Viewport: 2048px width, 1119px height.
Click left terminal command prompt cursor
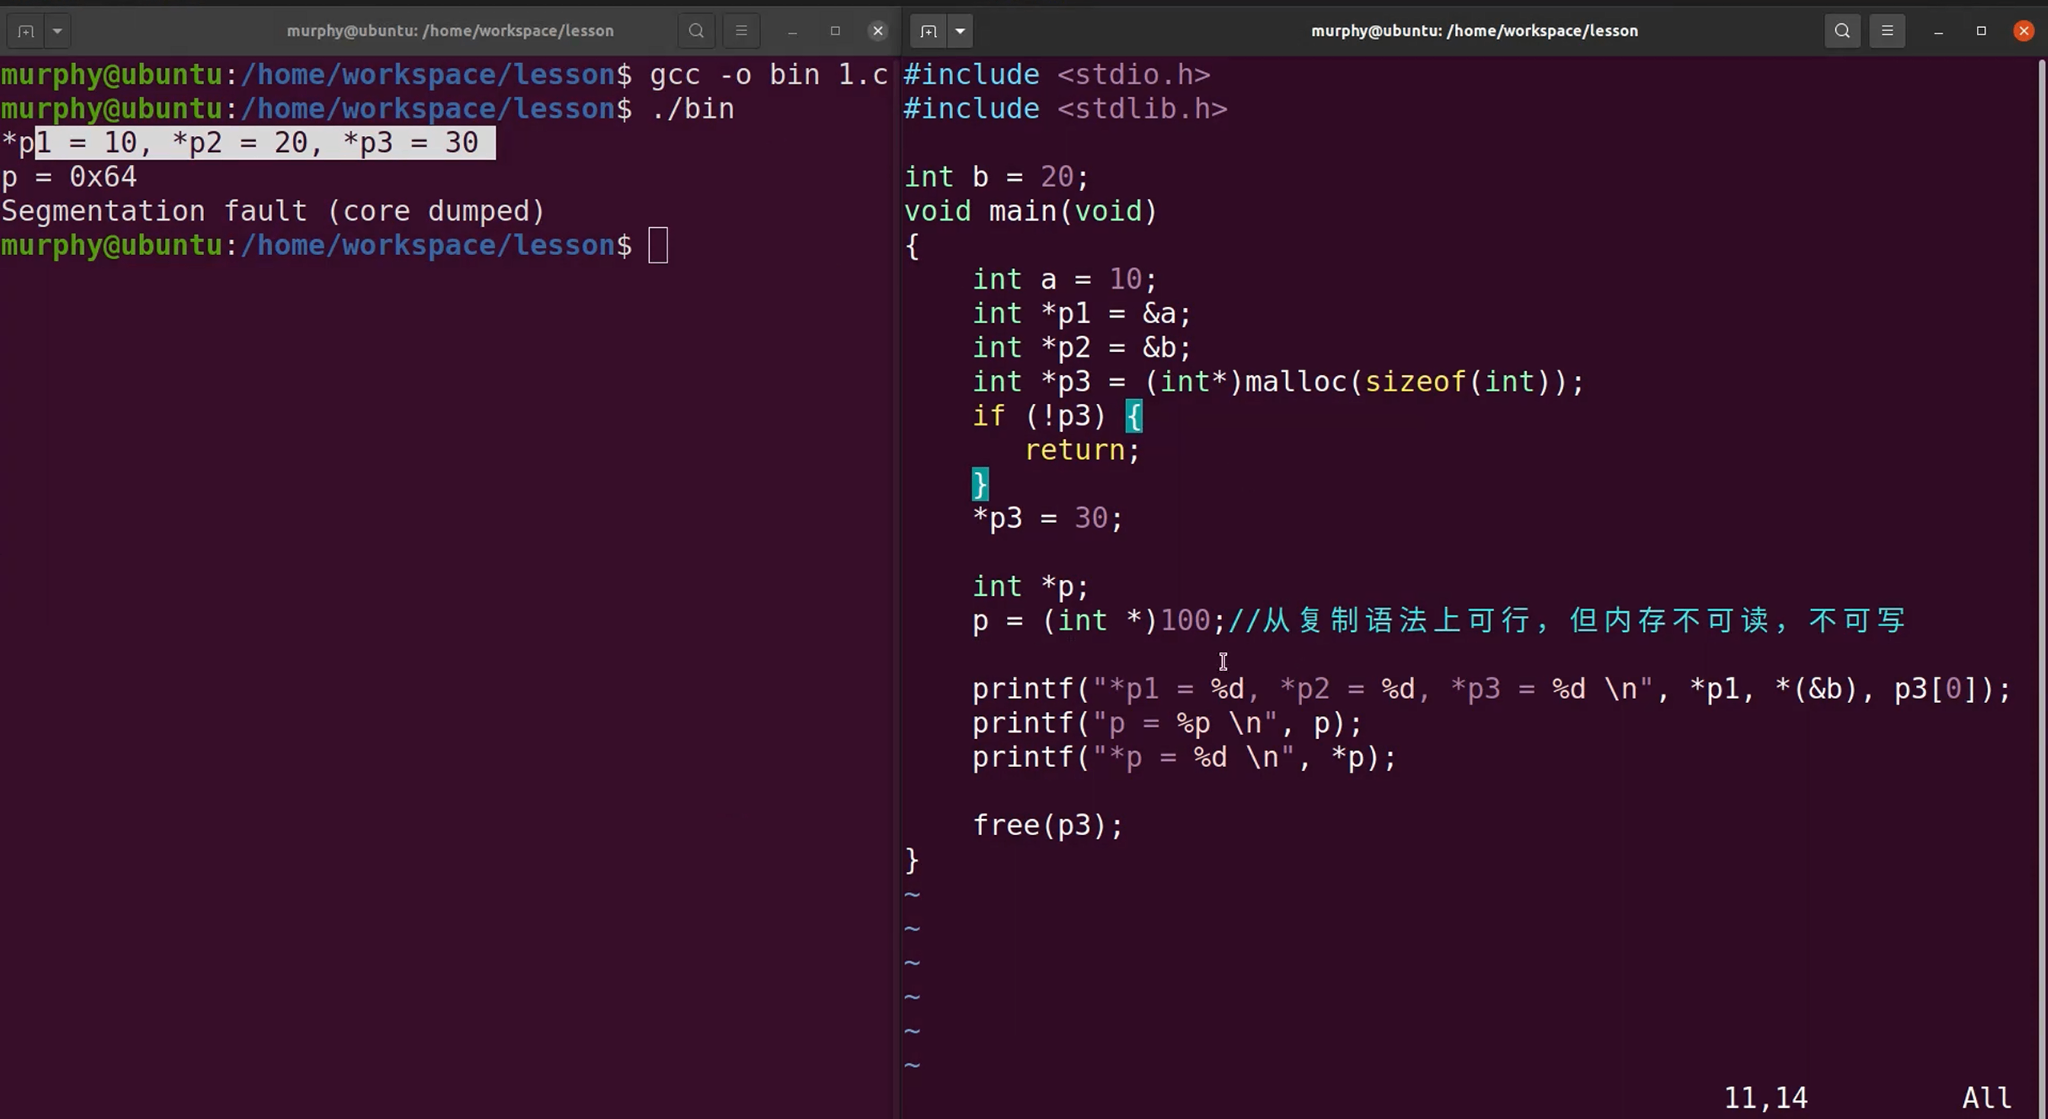(658, 246)
